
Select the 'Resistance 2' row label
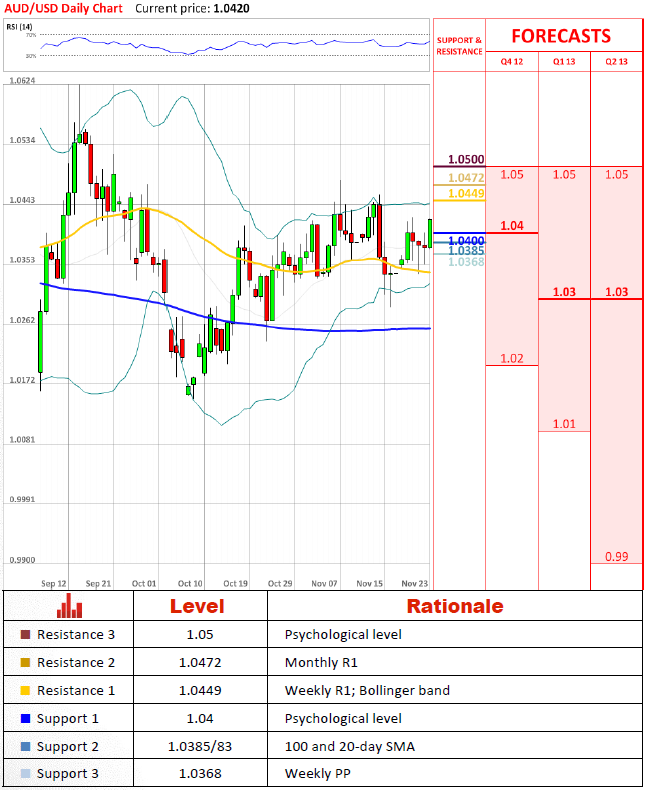pyautogui.click(x=76, y=663)
